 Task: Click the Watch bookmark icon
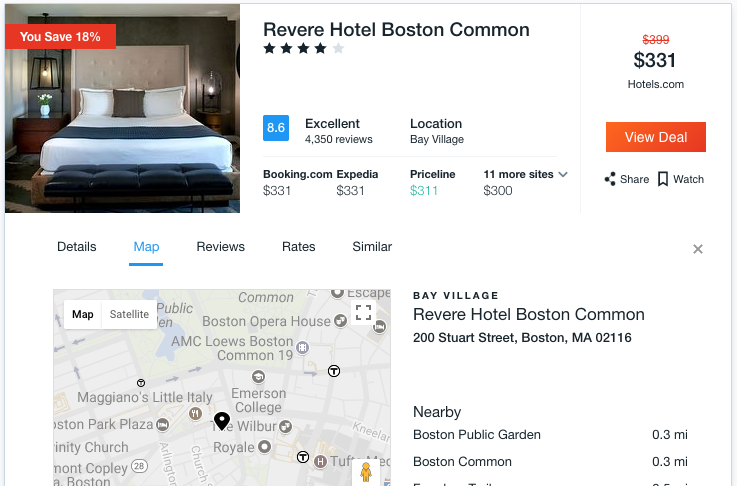coord(663,179)
